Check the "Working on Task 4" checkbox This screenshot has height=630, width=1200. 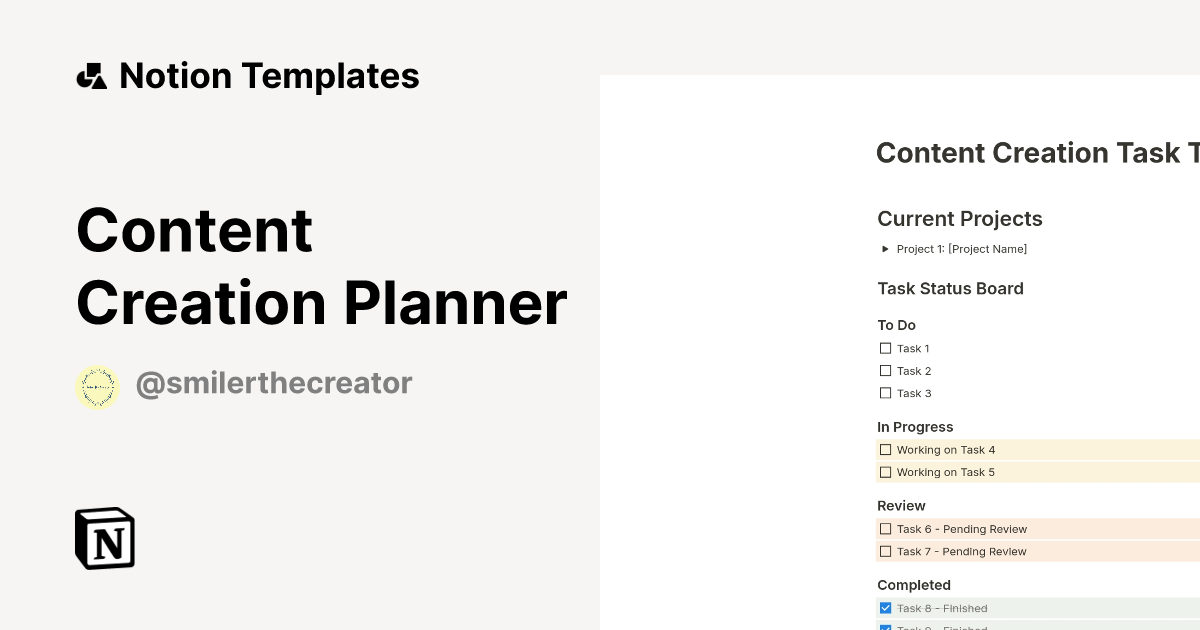pos(886,449)
